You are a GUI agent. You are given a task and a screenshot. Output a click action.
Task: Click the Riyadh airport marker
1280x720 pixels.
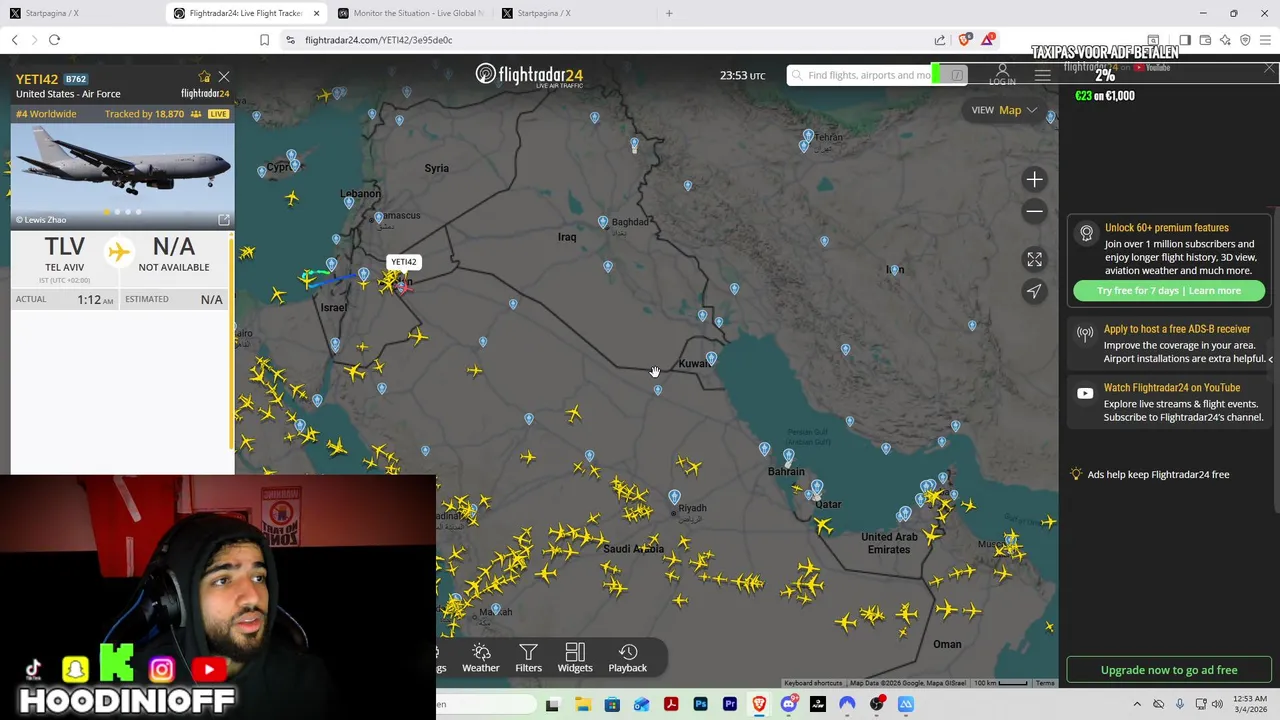(674, 497)
